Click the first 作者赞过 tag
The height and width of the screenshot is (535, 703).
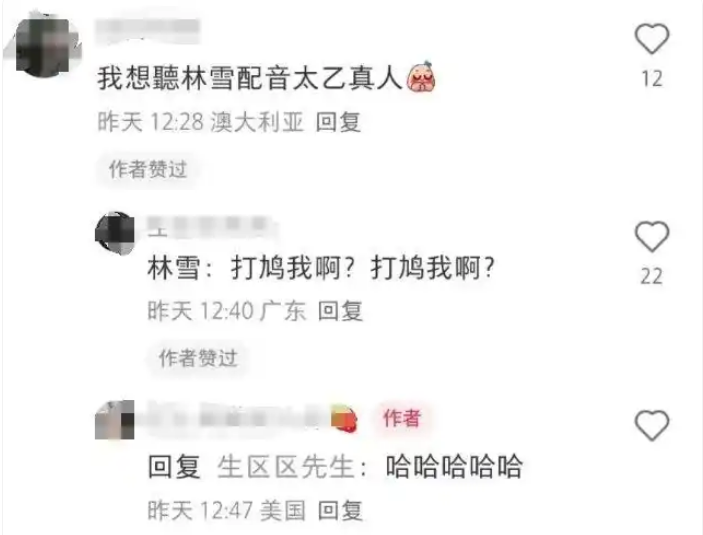[148, 170]
